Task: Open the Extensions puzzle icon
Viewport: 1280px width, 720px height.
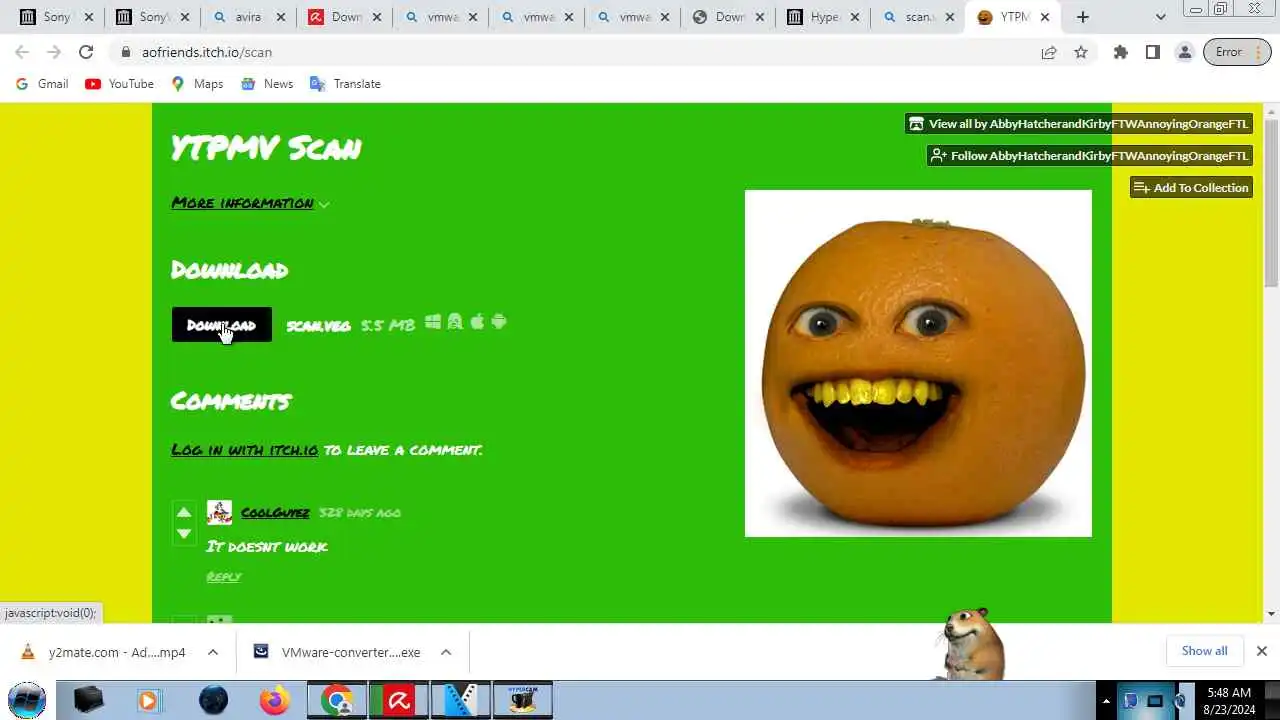Action: 1121,52
